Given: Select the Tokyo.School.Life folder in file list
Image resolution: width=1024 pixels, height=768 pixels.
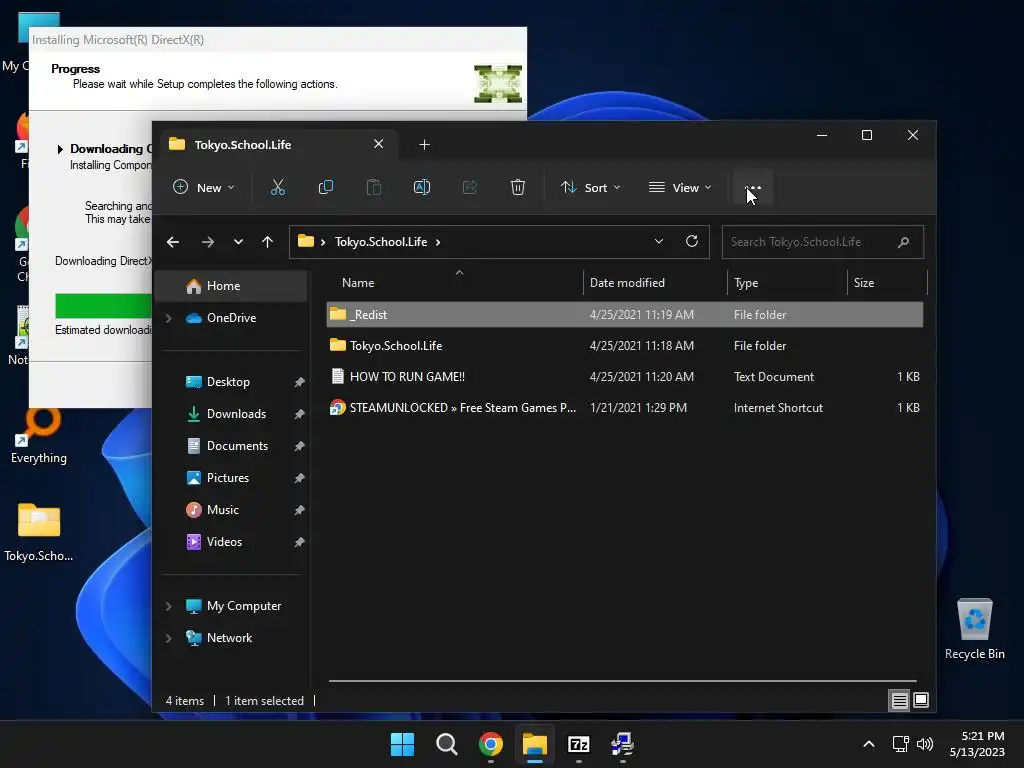Looking at the screenshot, I should coord(625,345).
